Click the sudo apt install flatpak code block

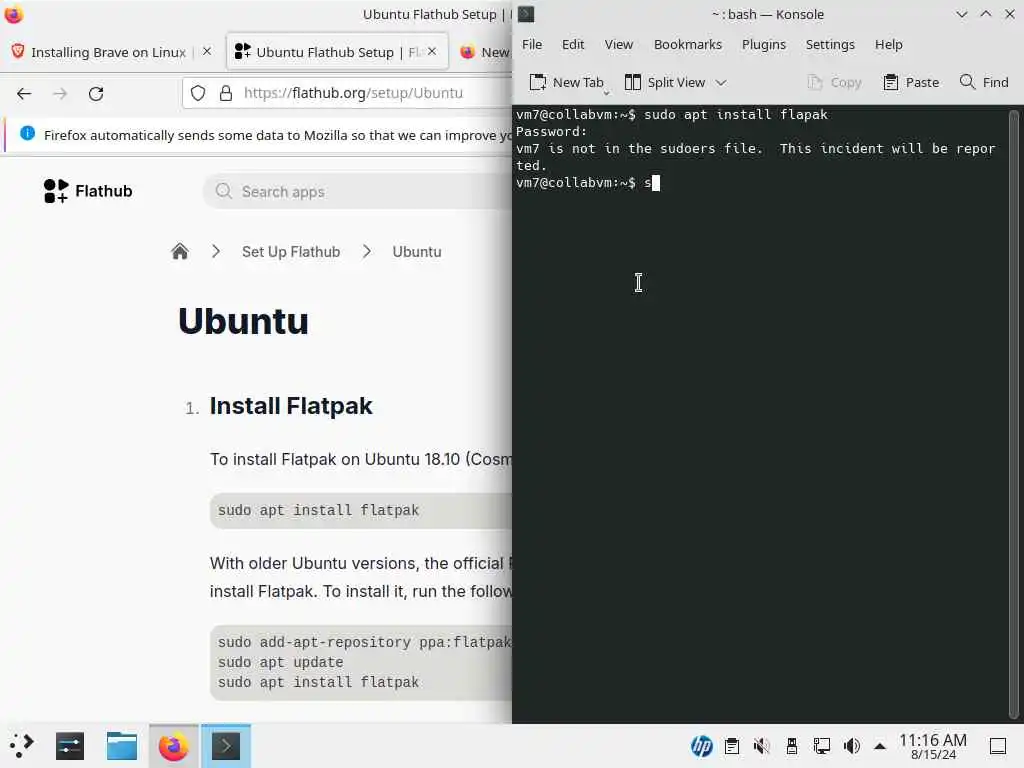[x=360, y=510]
